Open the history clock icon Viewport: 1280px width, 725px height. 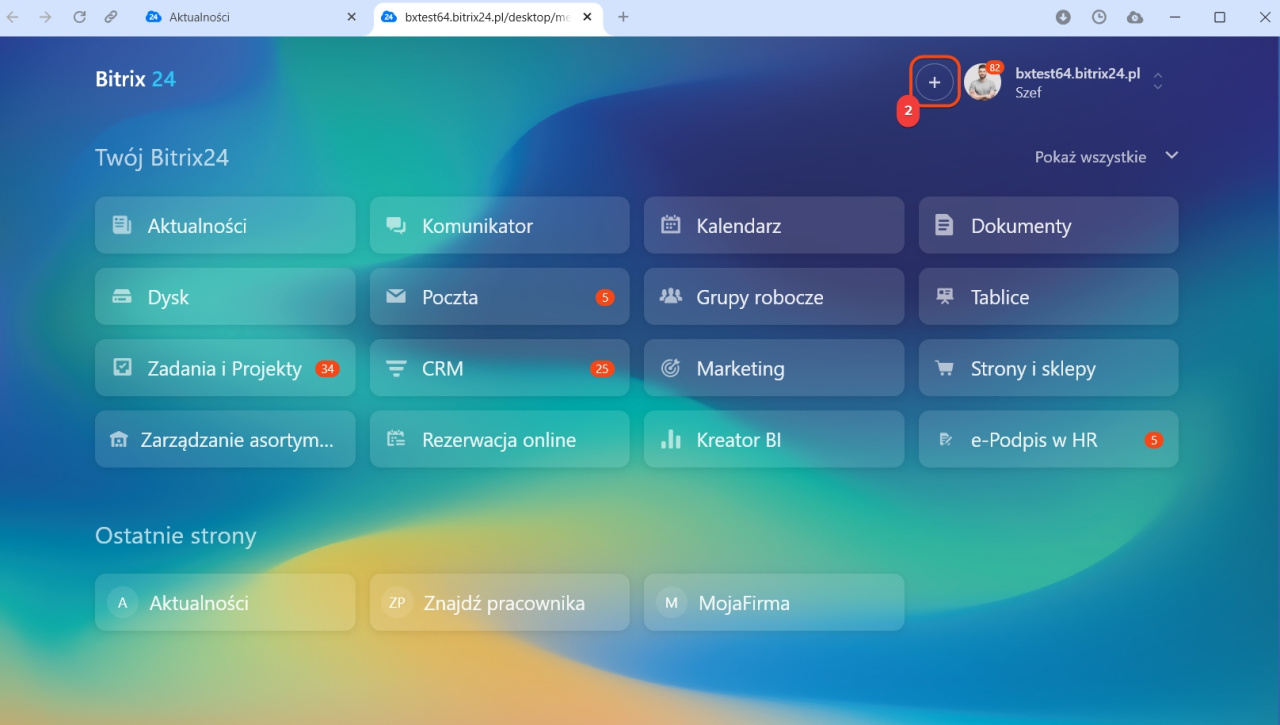[x=1099, y=17]
